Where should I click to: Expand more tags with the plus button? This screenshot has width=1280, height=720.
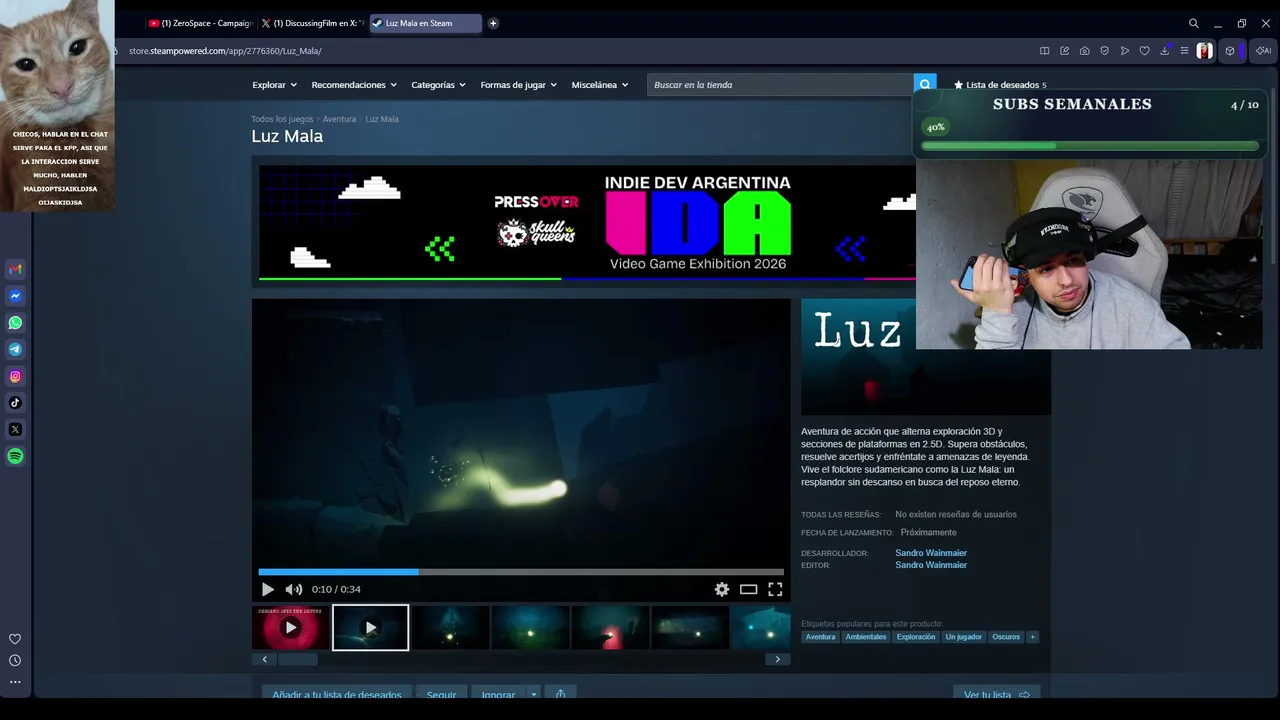coord(1032,637)
